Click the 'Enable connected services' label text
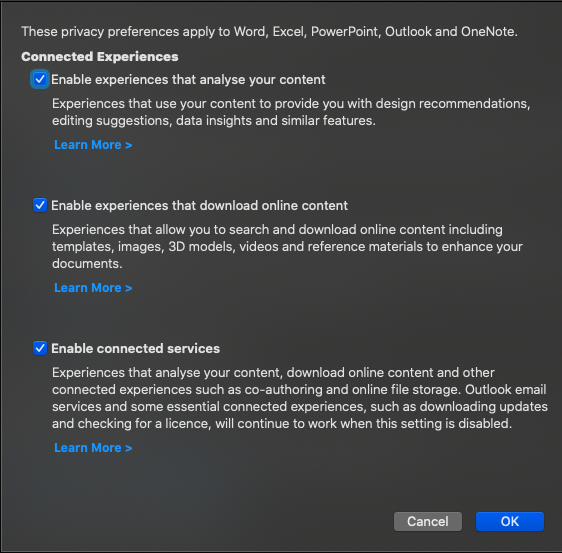This screenshot has width=562, height=553. pyautogui.click(x=135, y=348)
